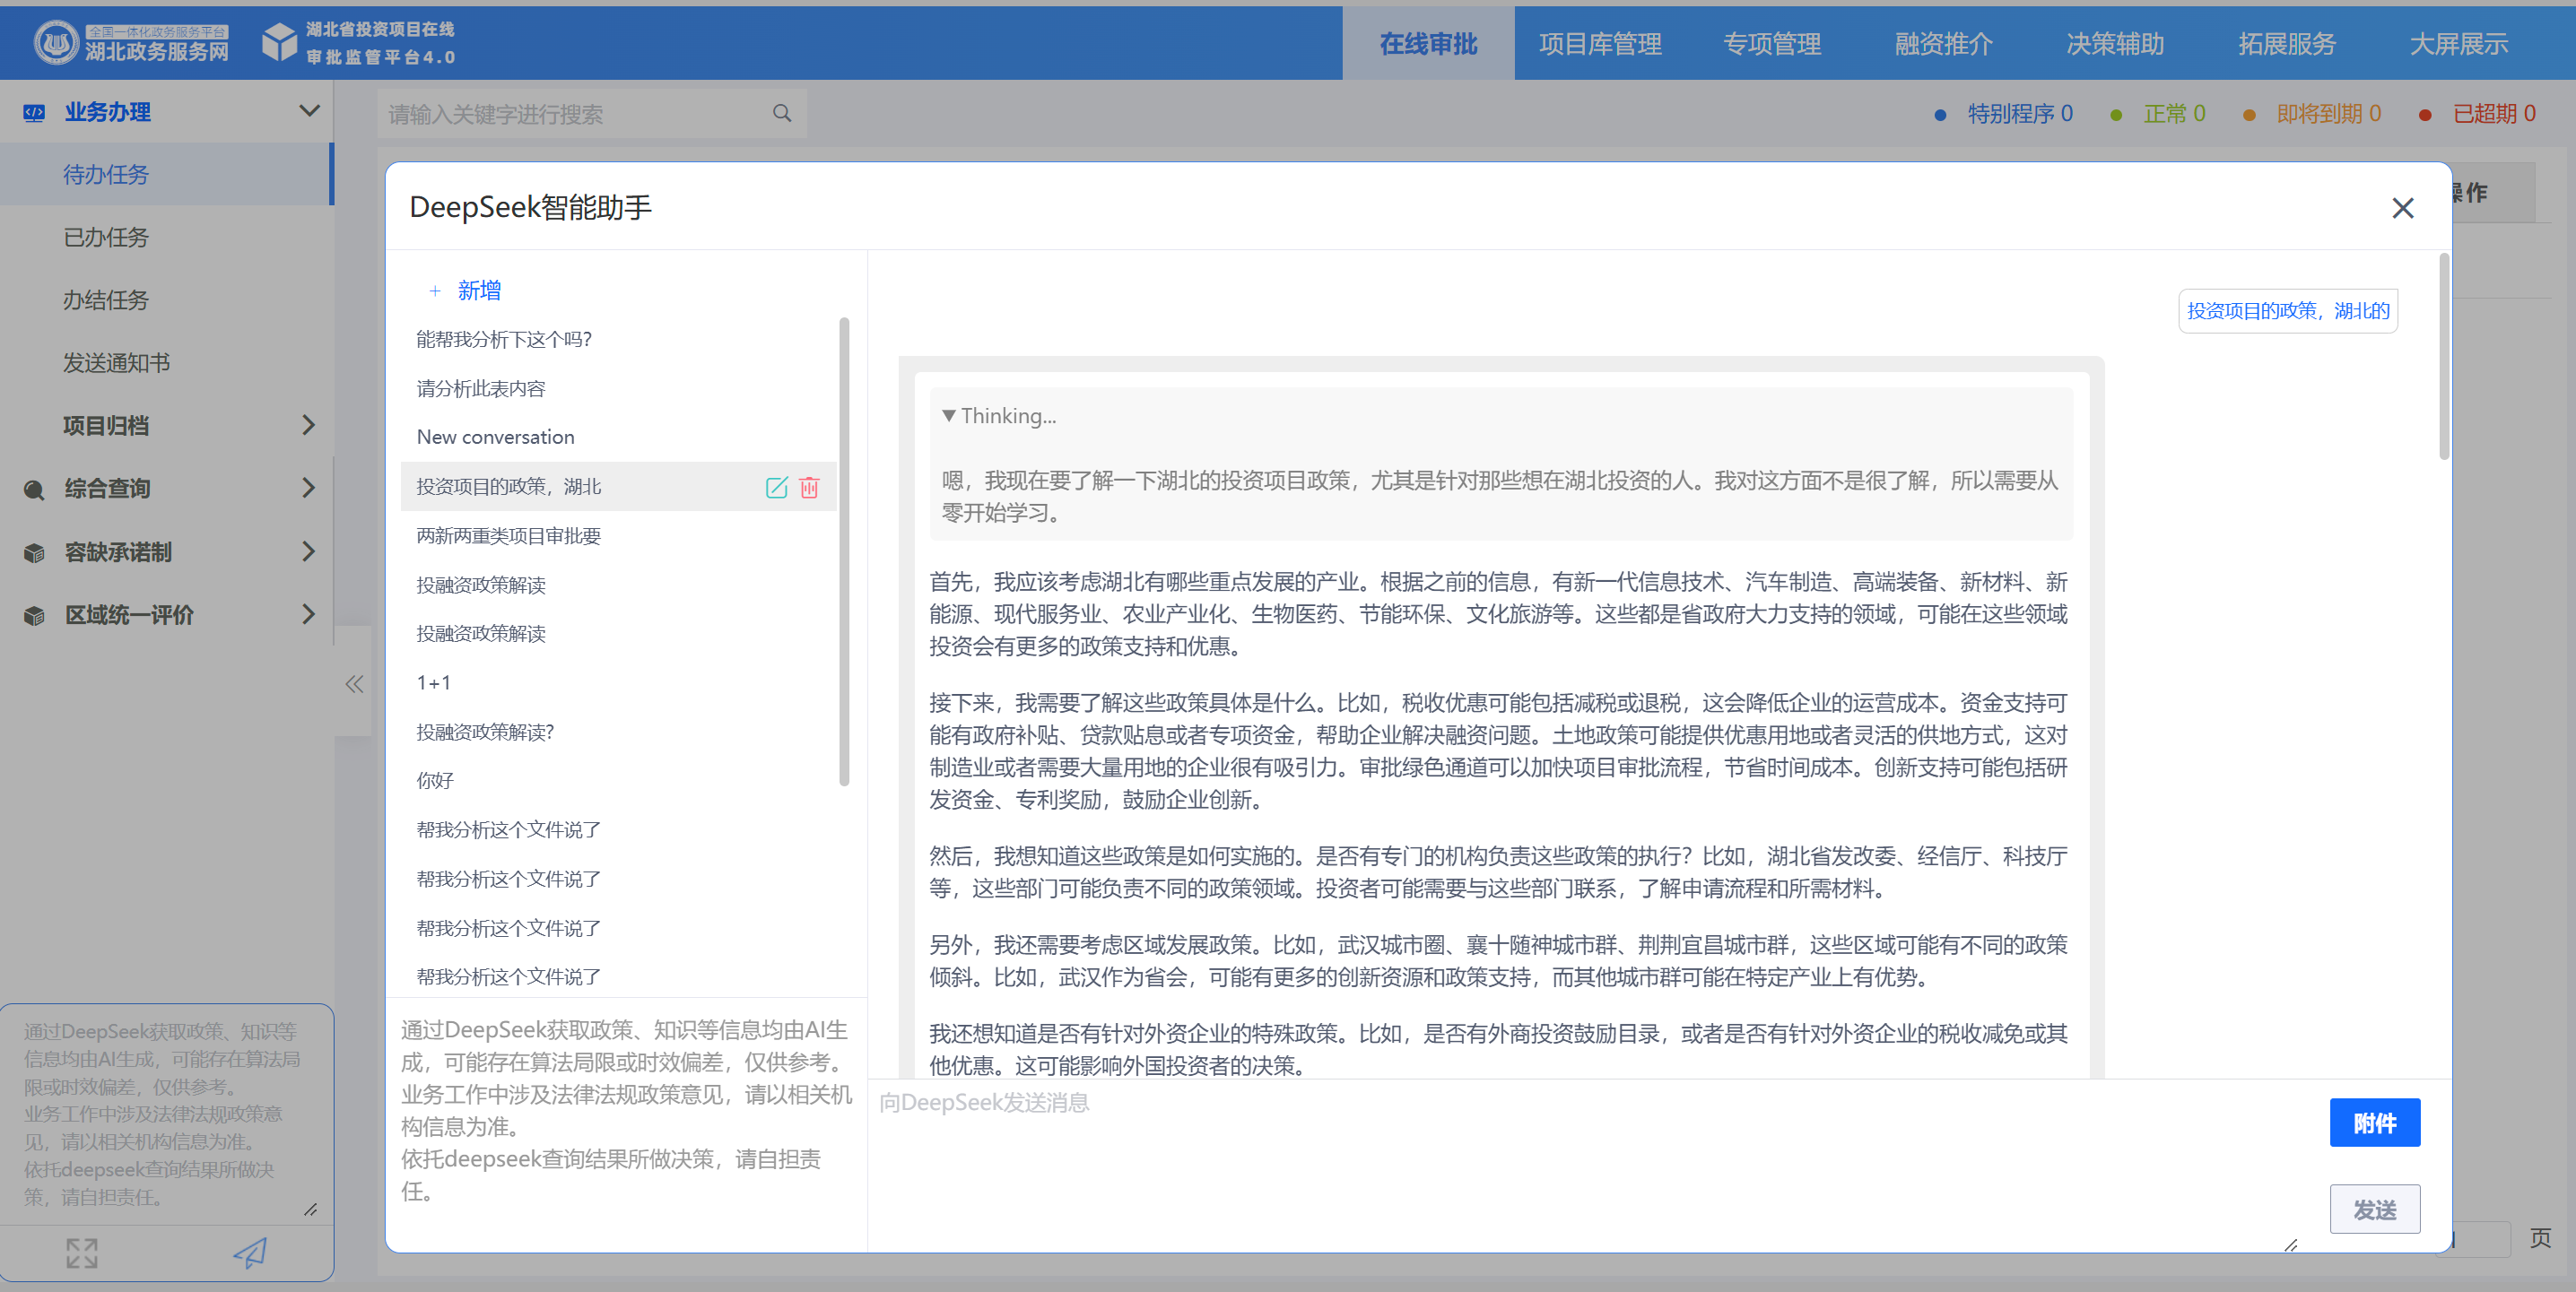Delete the 投资项目的政策，湖北 conversation via trash icon
Screen dimensions: 2576x1292
(809, 487)
